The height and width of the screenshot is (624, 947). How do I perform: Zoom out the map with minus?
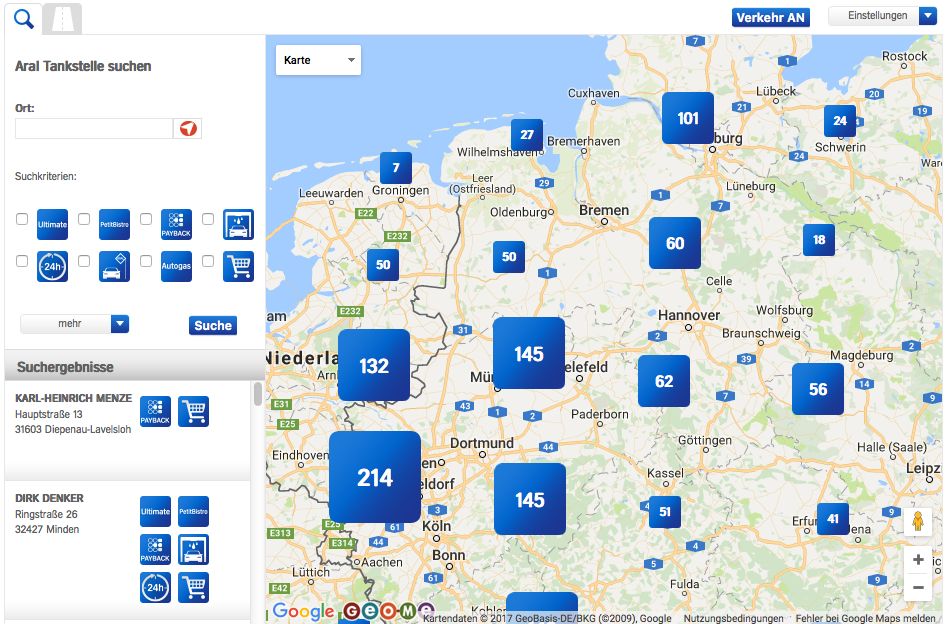click(918, 587)
